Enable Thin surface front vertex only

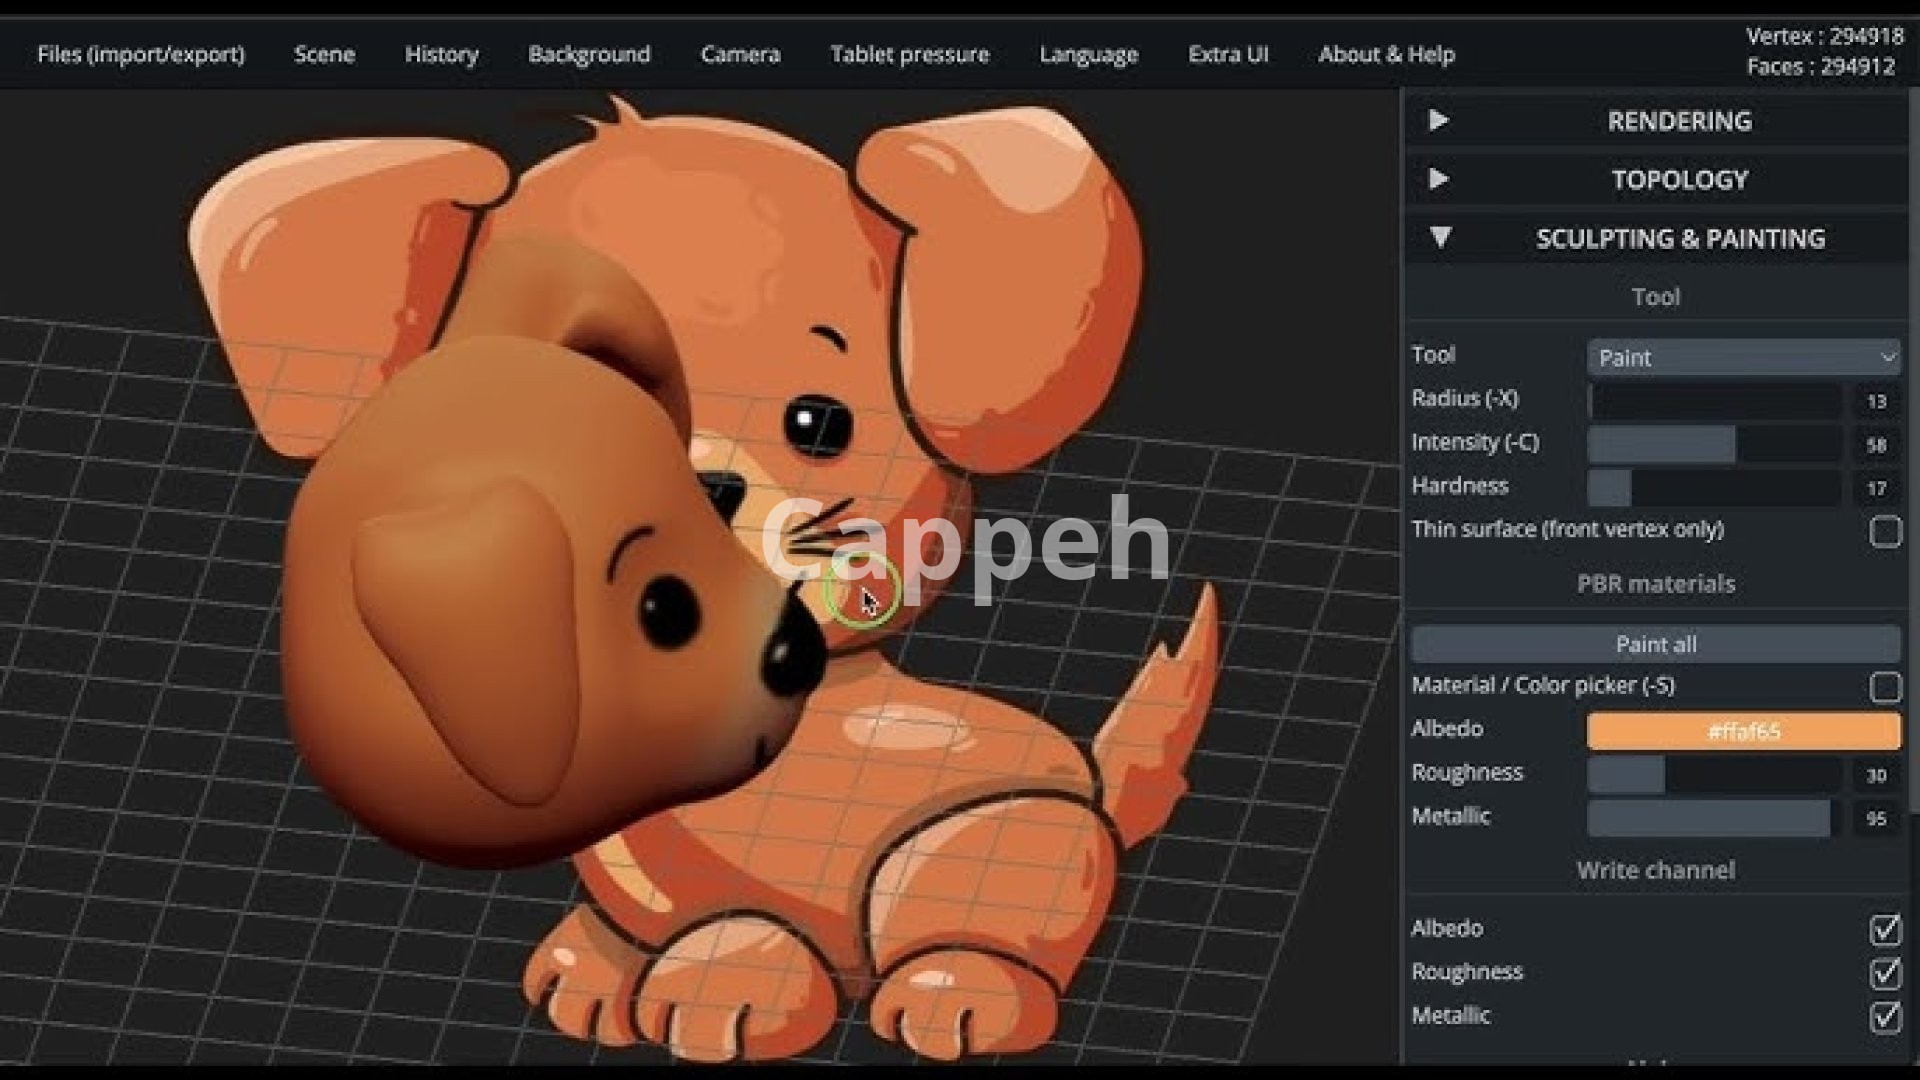click(x=1885, y=531)
